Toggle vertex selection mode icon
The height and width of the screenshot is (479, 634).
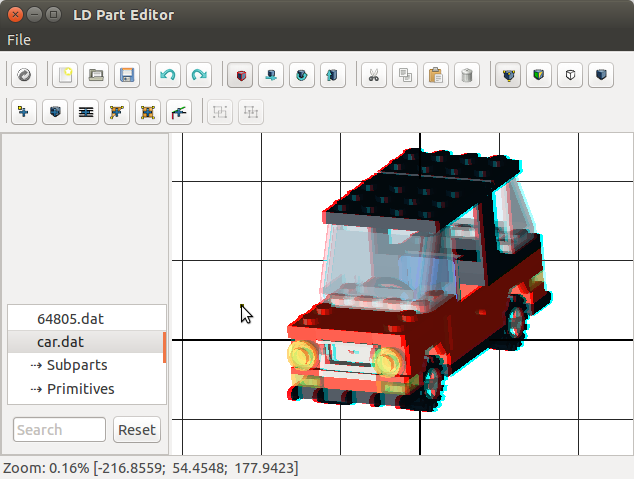coord(508,75)
